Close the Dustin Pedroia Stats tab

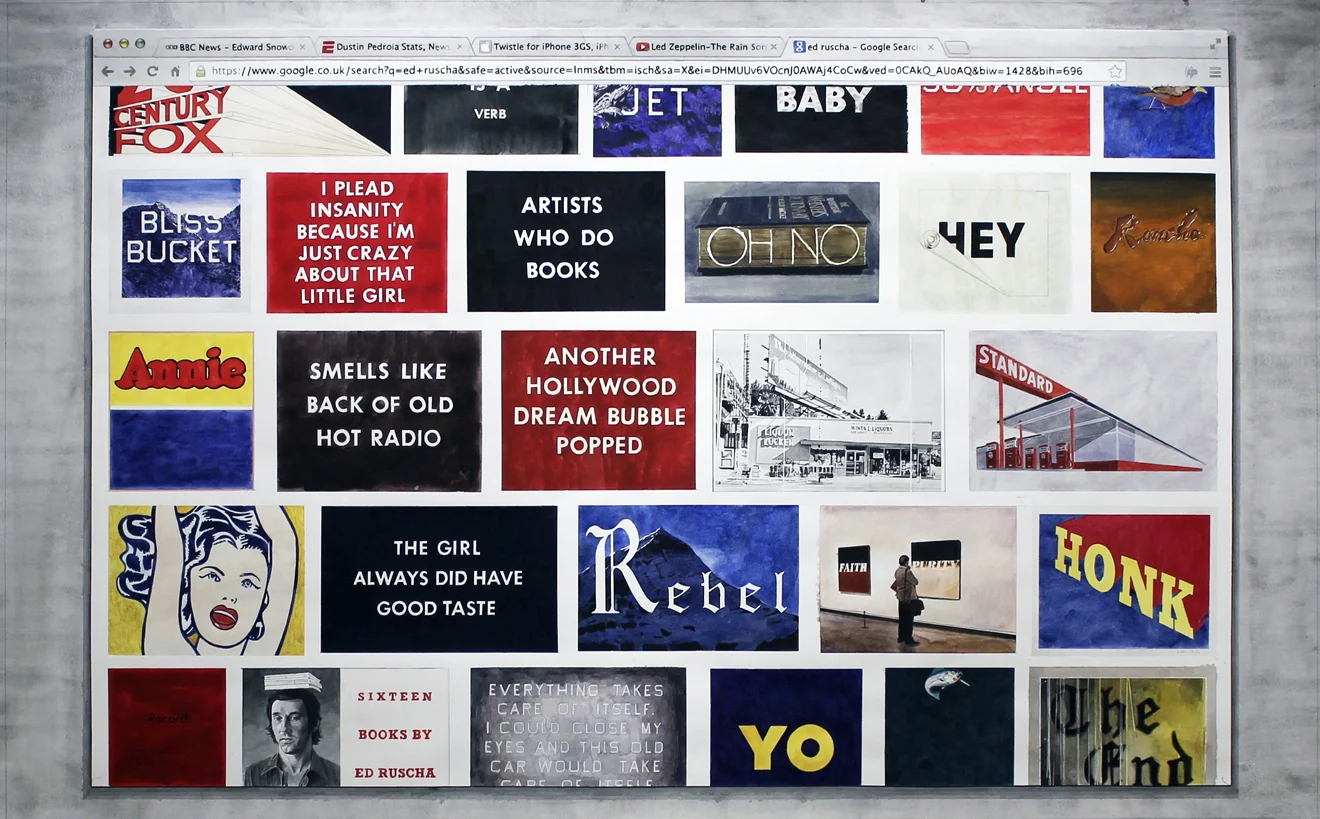click(x=460, y=47)
